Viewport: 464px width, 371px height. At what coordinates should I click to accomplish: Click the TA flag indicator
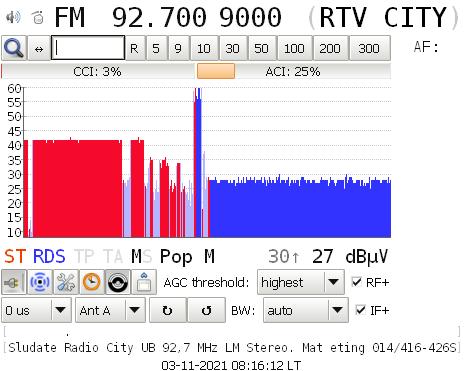coord(113,257)
